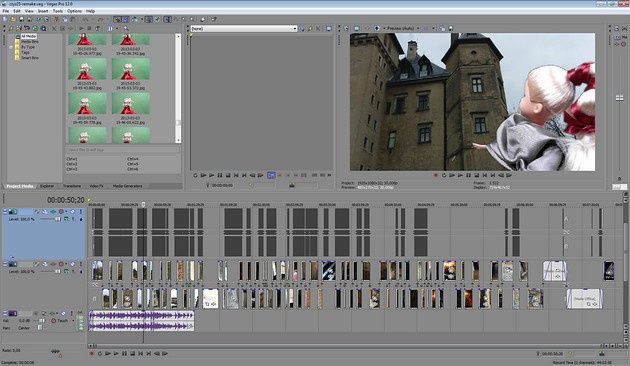Open the Insert menu
The width and height of the screenshot is (630, 366).
point(43,11)
